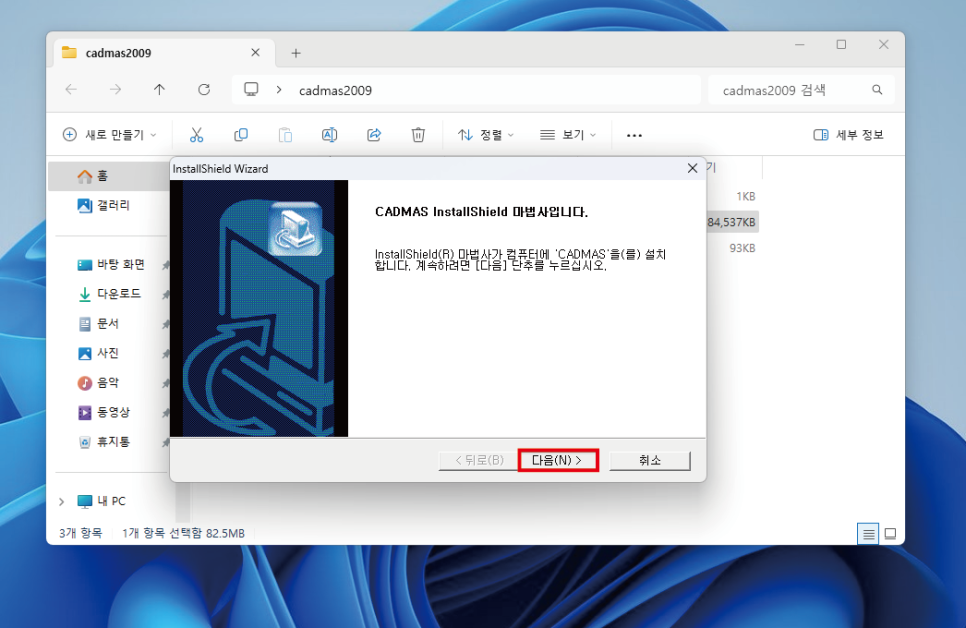This screenshot has height=628, width=966.
Task: Click the 1KB file size cell
Action: tap(745, 197)
